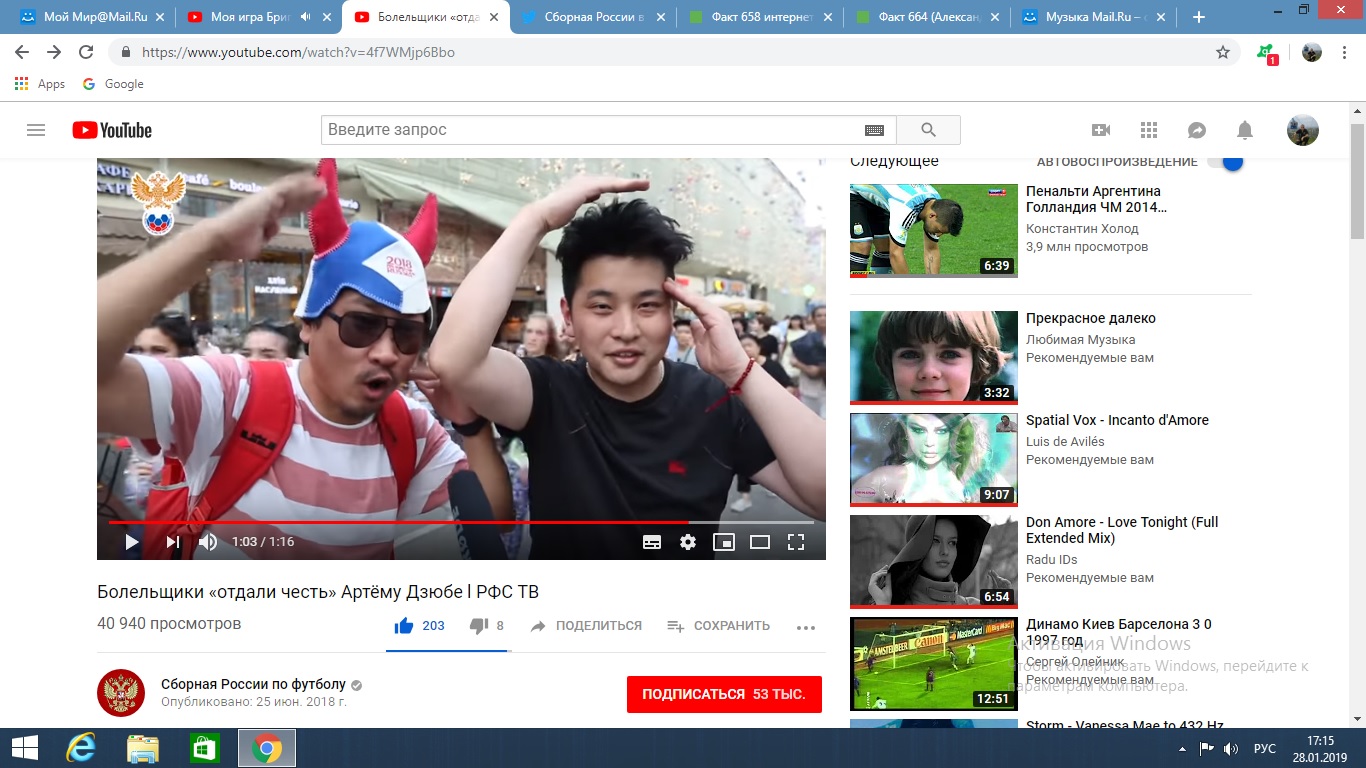Open the player settings gear
Screen dimensions: 1366x768
688,542
